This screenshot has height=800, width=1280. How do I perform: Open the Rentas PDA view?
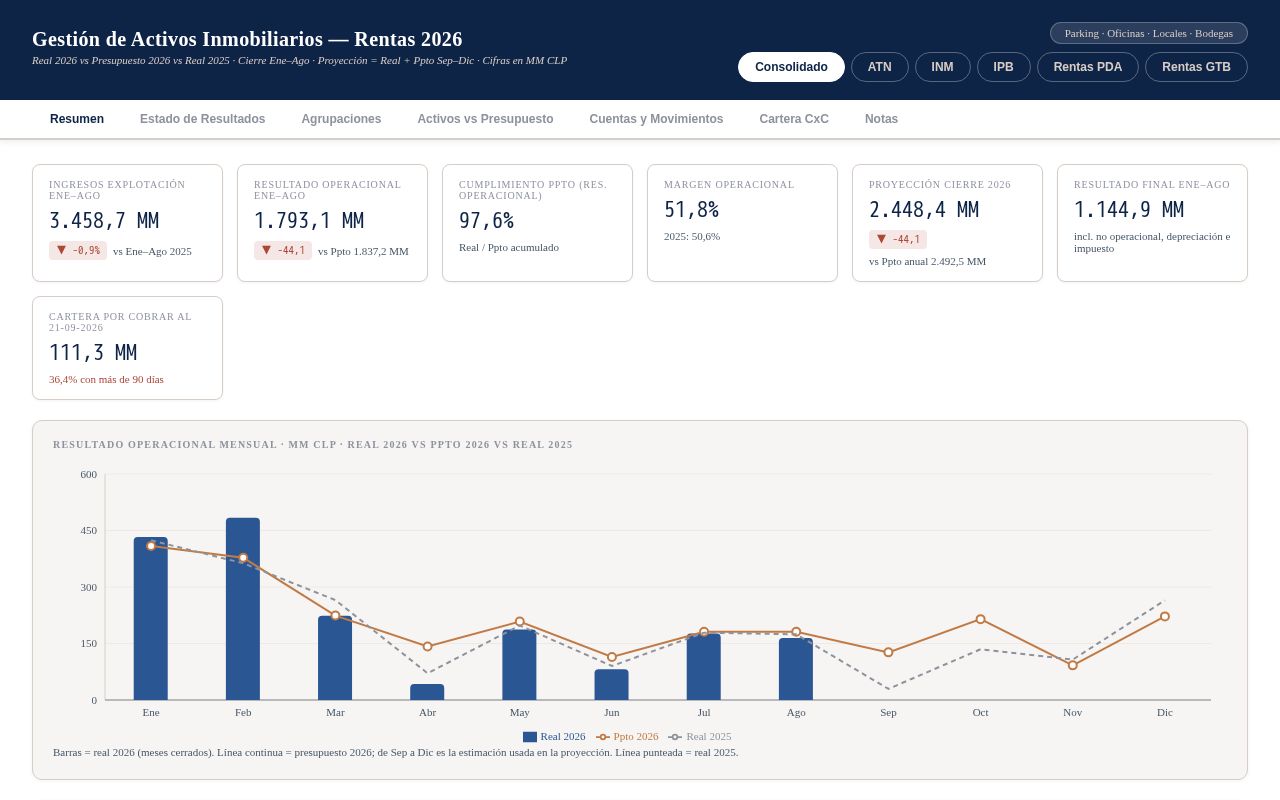[x=1088, y=67]
